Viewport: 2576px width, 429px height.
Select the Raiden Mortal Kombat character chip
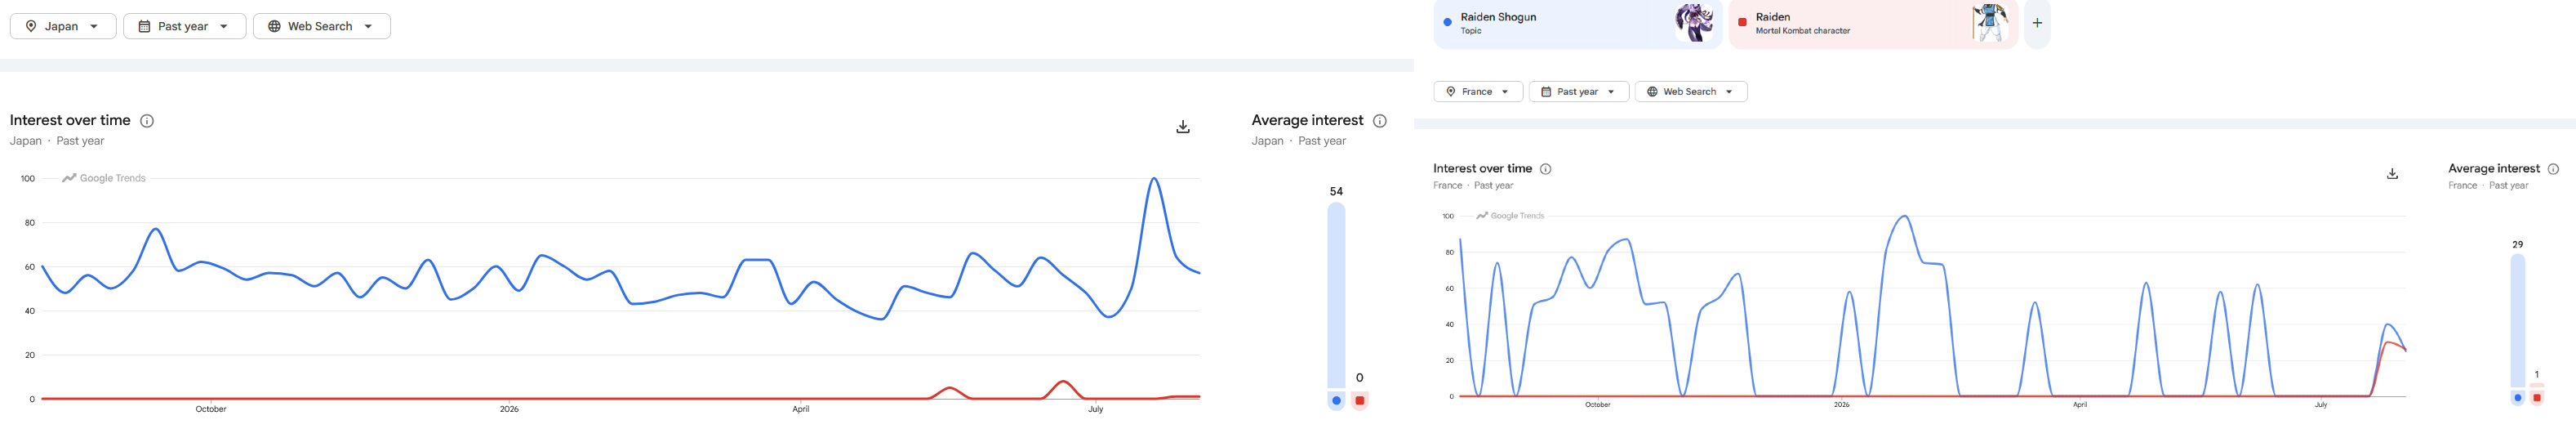1873,23
